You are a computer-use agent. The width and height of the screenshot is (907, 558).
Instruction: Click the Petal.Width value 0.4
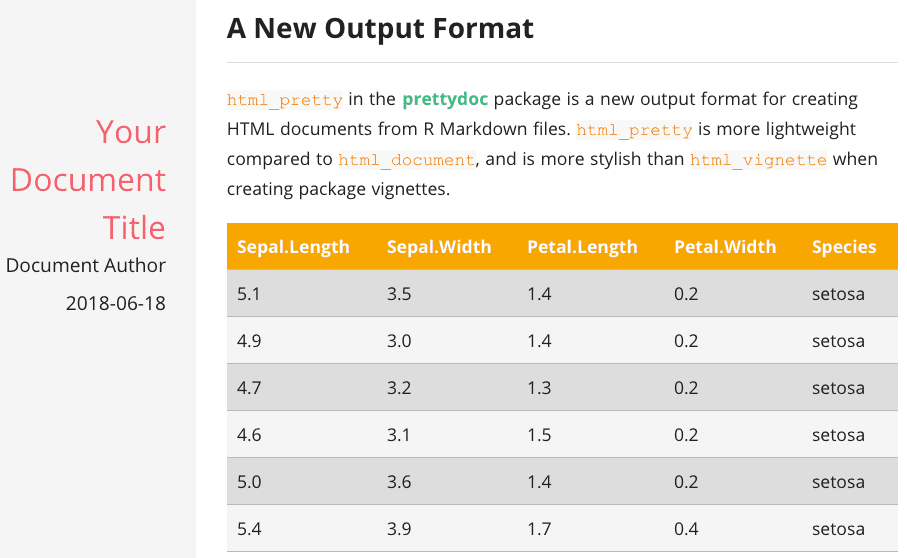pos(686,528)
